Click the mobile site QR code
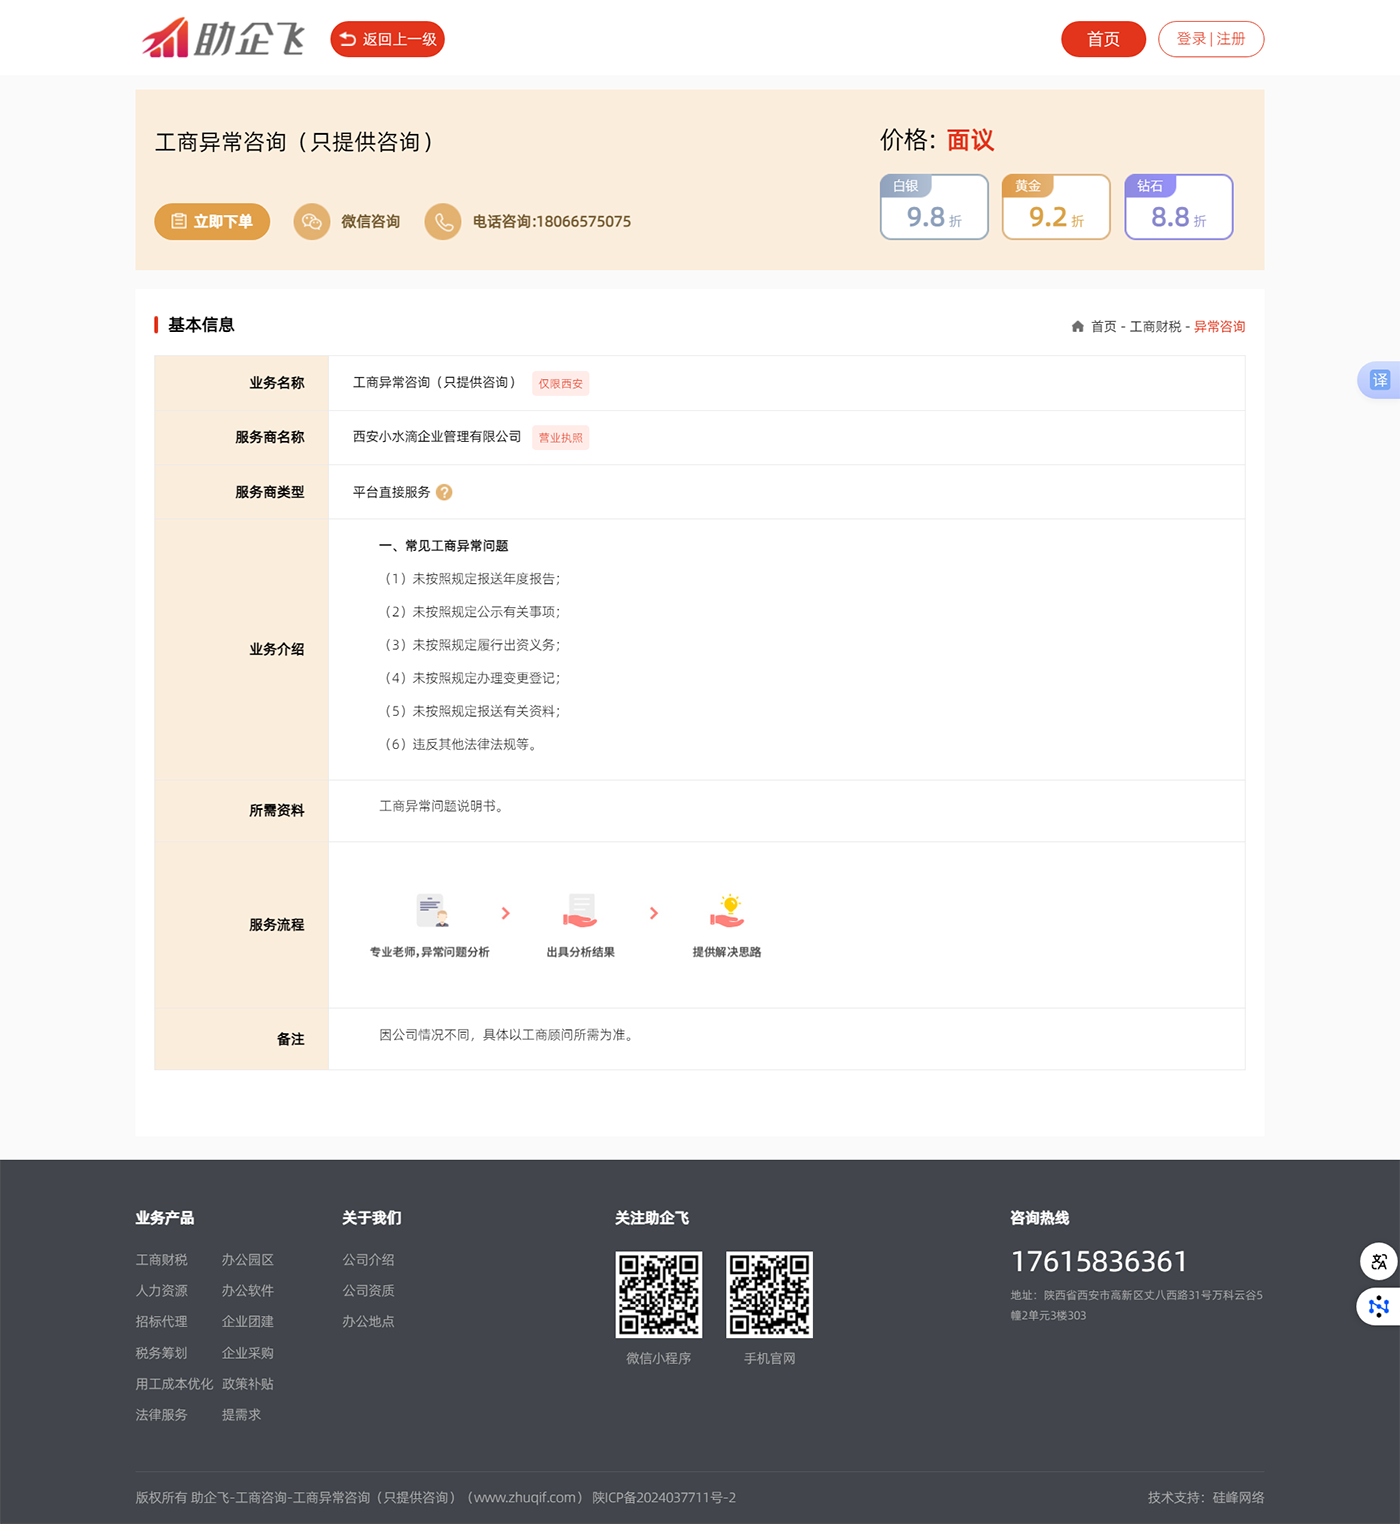Image resolution: width=1400 pixels, height=1524 pixels. coord(769,1294)
